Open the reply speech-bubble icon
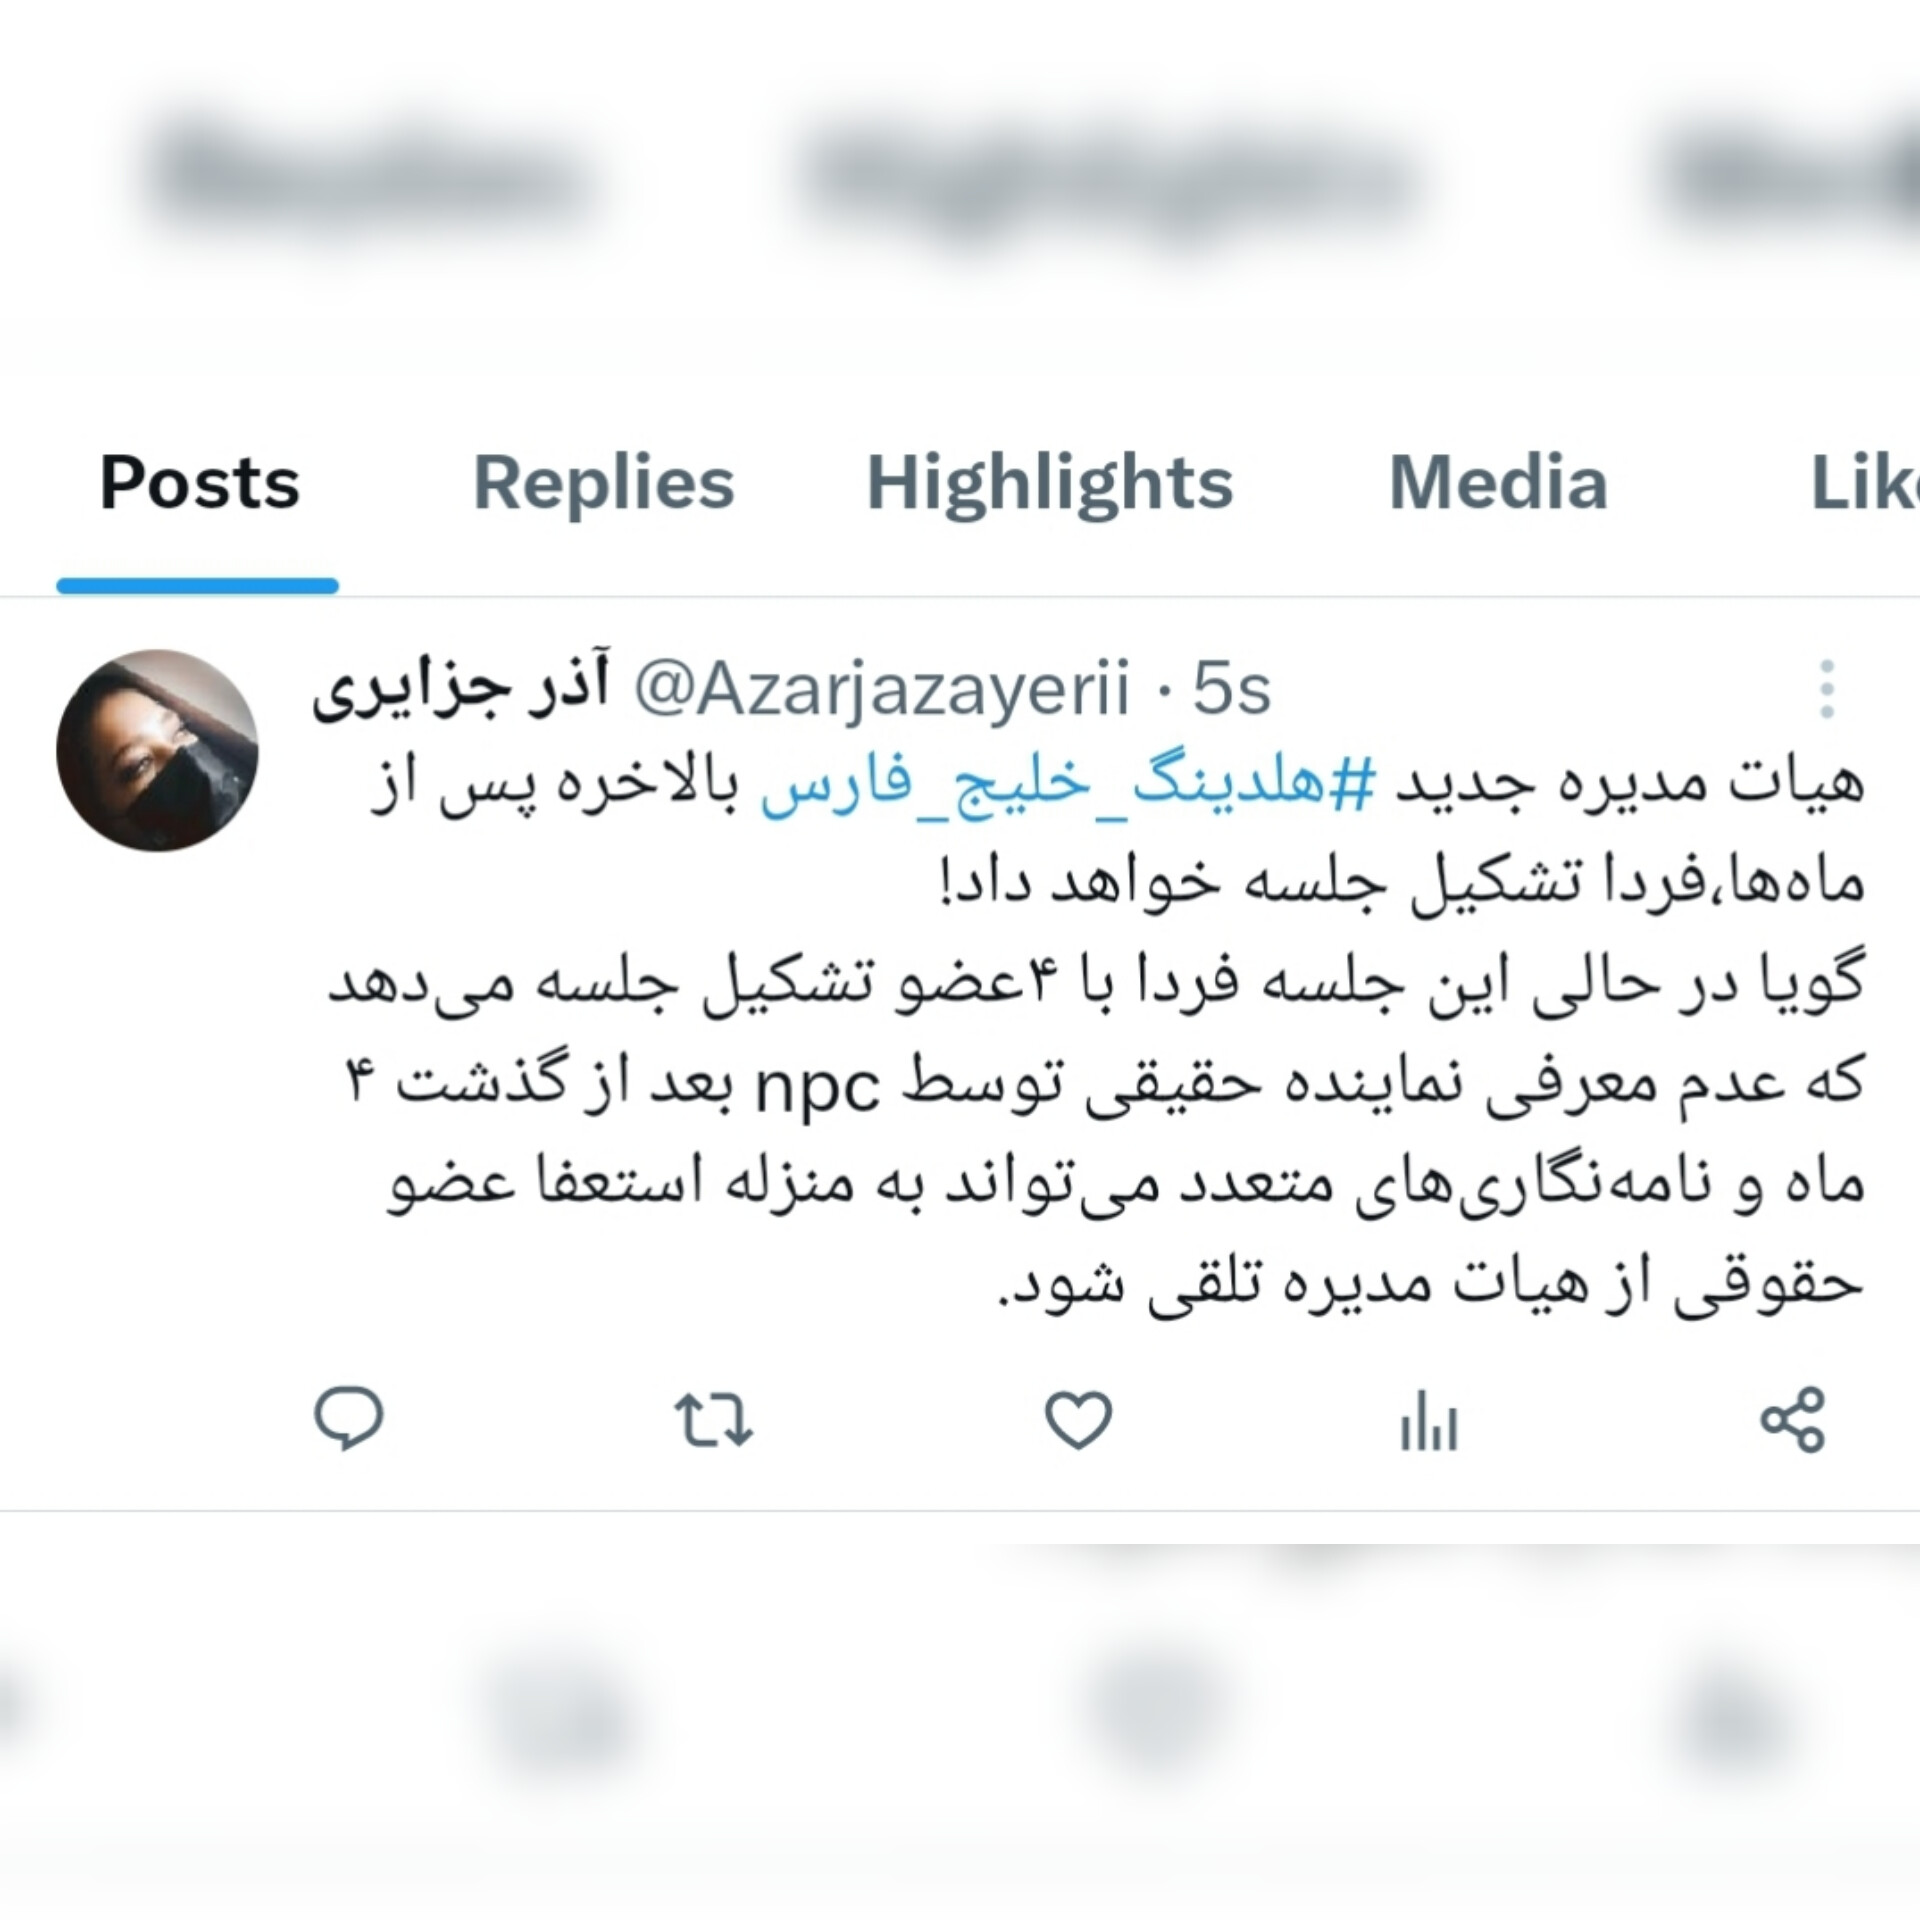1920x1920 pixels. (348, 1419)
